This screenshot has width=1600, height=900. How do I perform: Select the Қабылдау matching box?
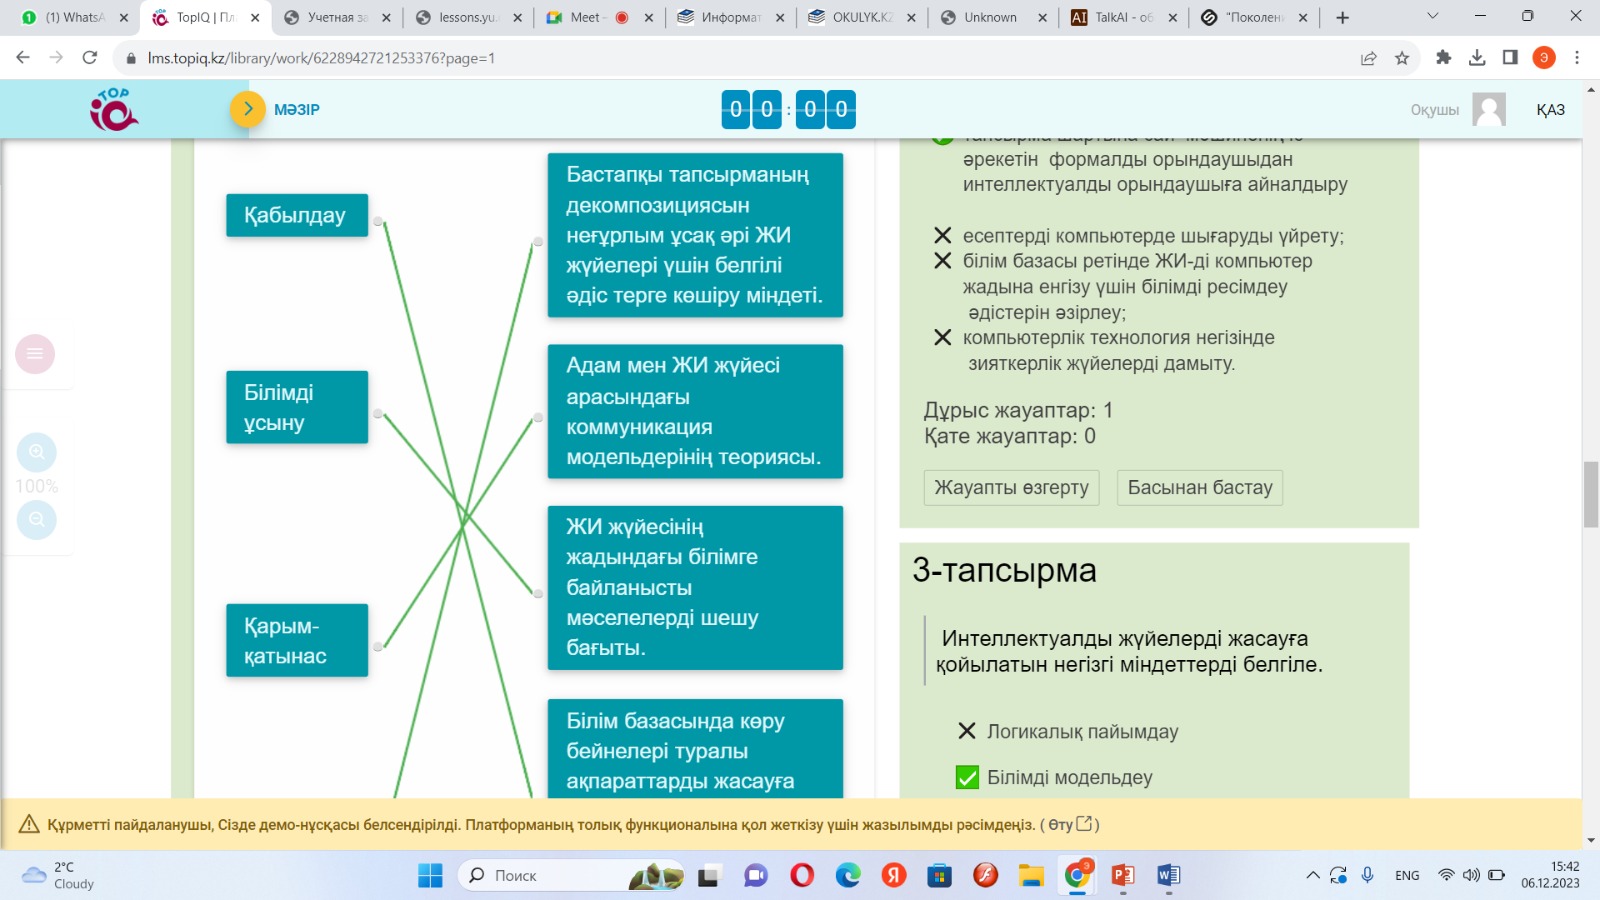tap(296, 215)
